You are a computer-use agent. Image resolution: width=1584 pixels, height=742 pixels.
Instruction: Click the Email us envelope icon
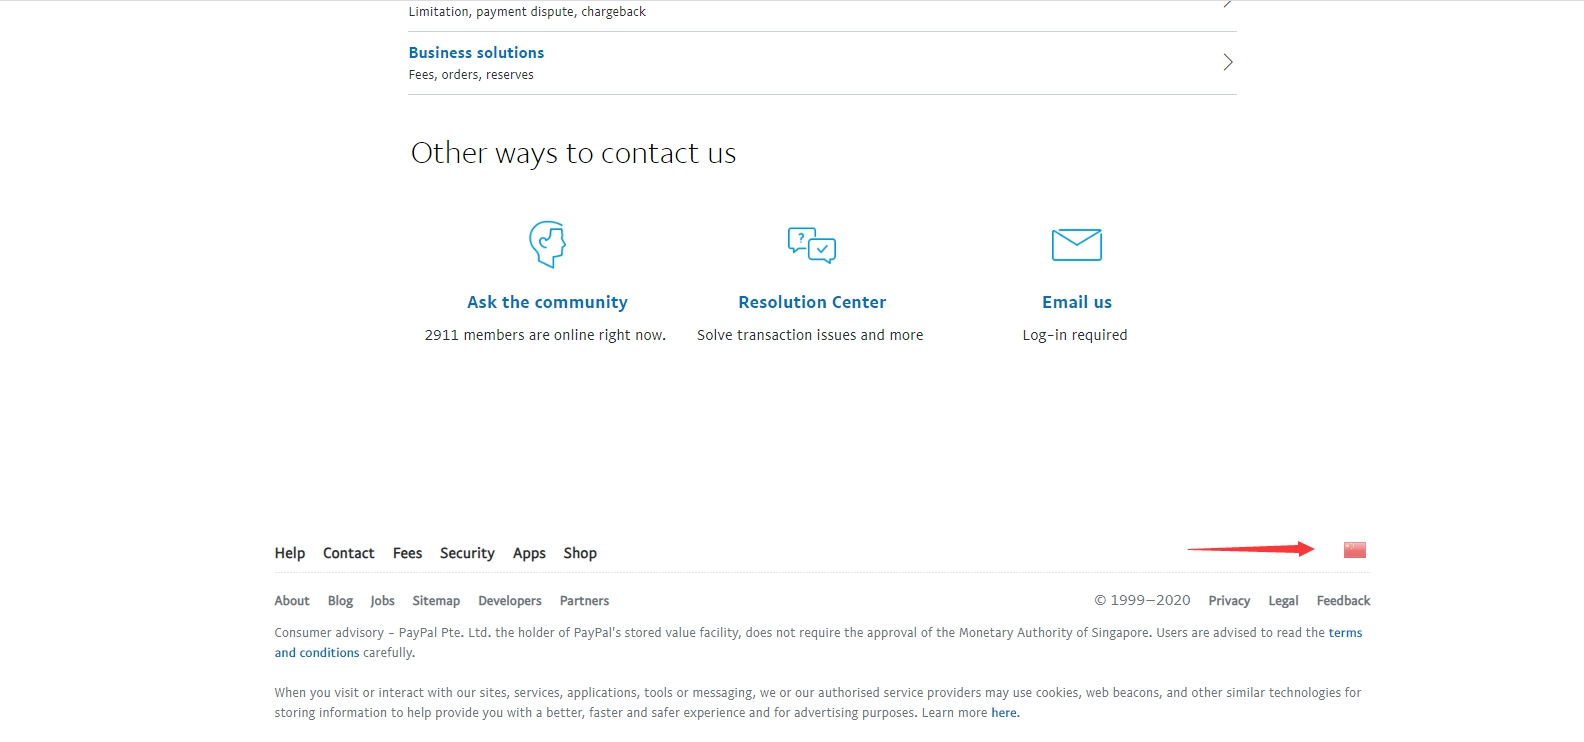pyautogui.click(x=1076, y=243)
